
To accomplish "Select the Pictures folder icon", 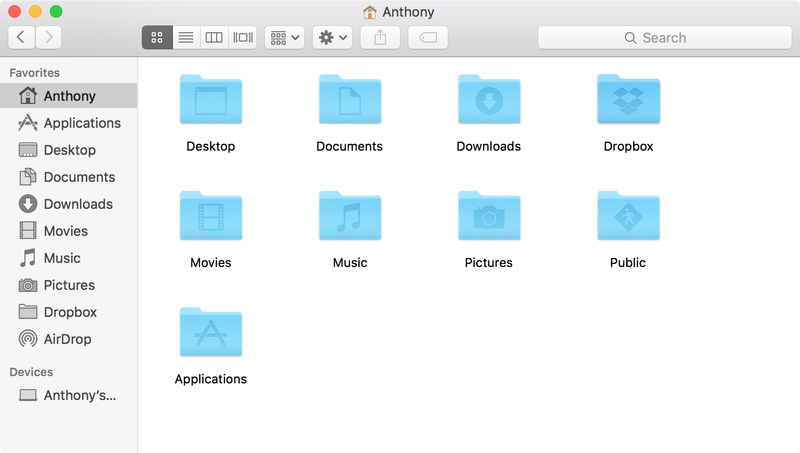I will 489,216.
